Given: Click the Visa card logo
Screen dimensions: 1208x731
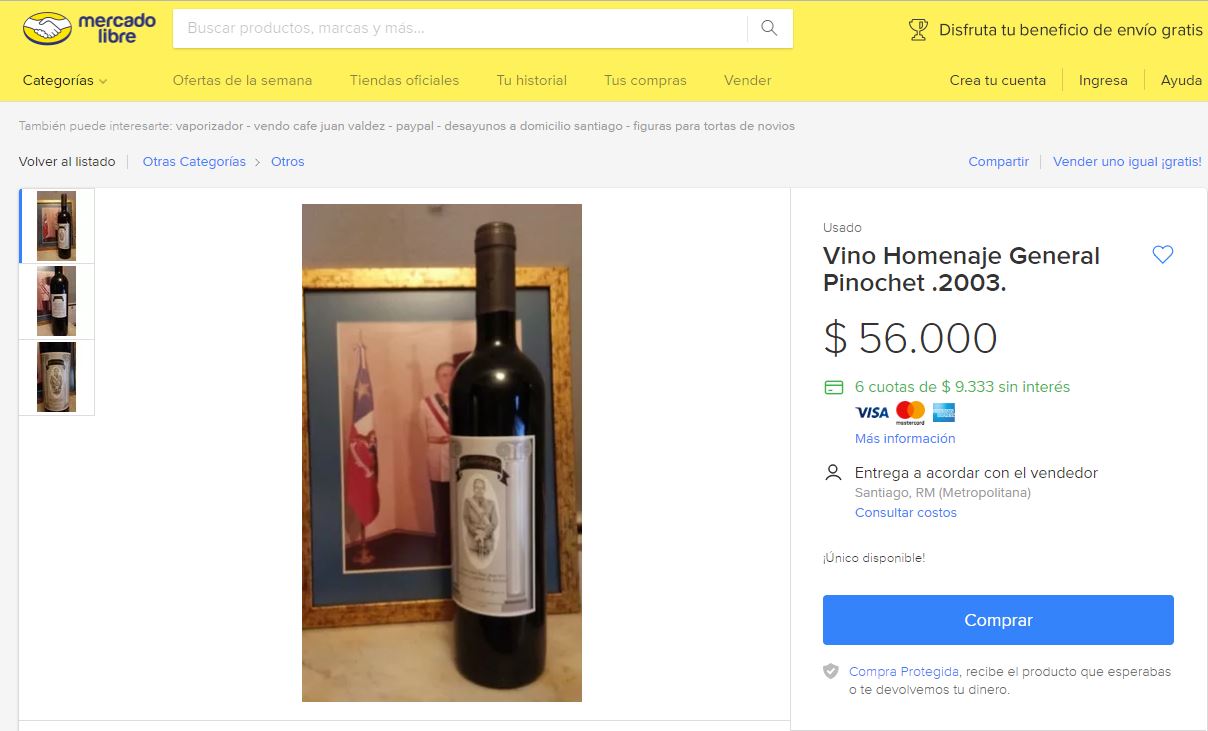Looking at the screenshot, I should (872, 412).
